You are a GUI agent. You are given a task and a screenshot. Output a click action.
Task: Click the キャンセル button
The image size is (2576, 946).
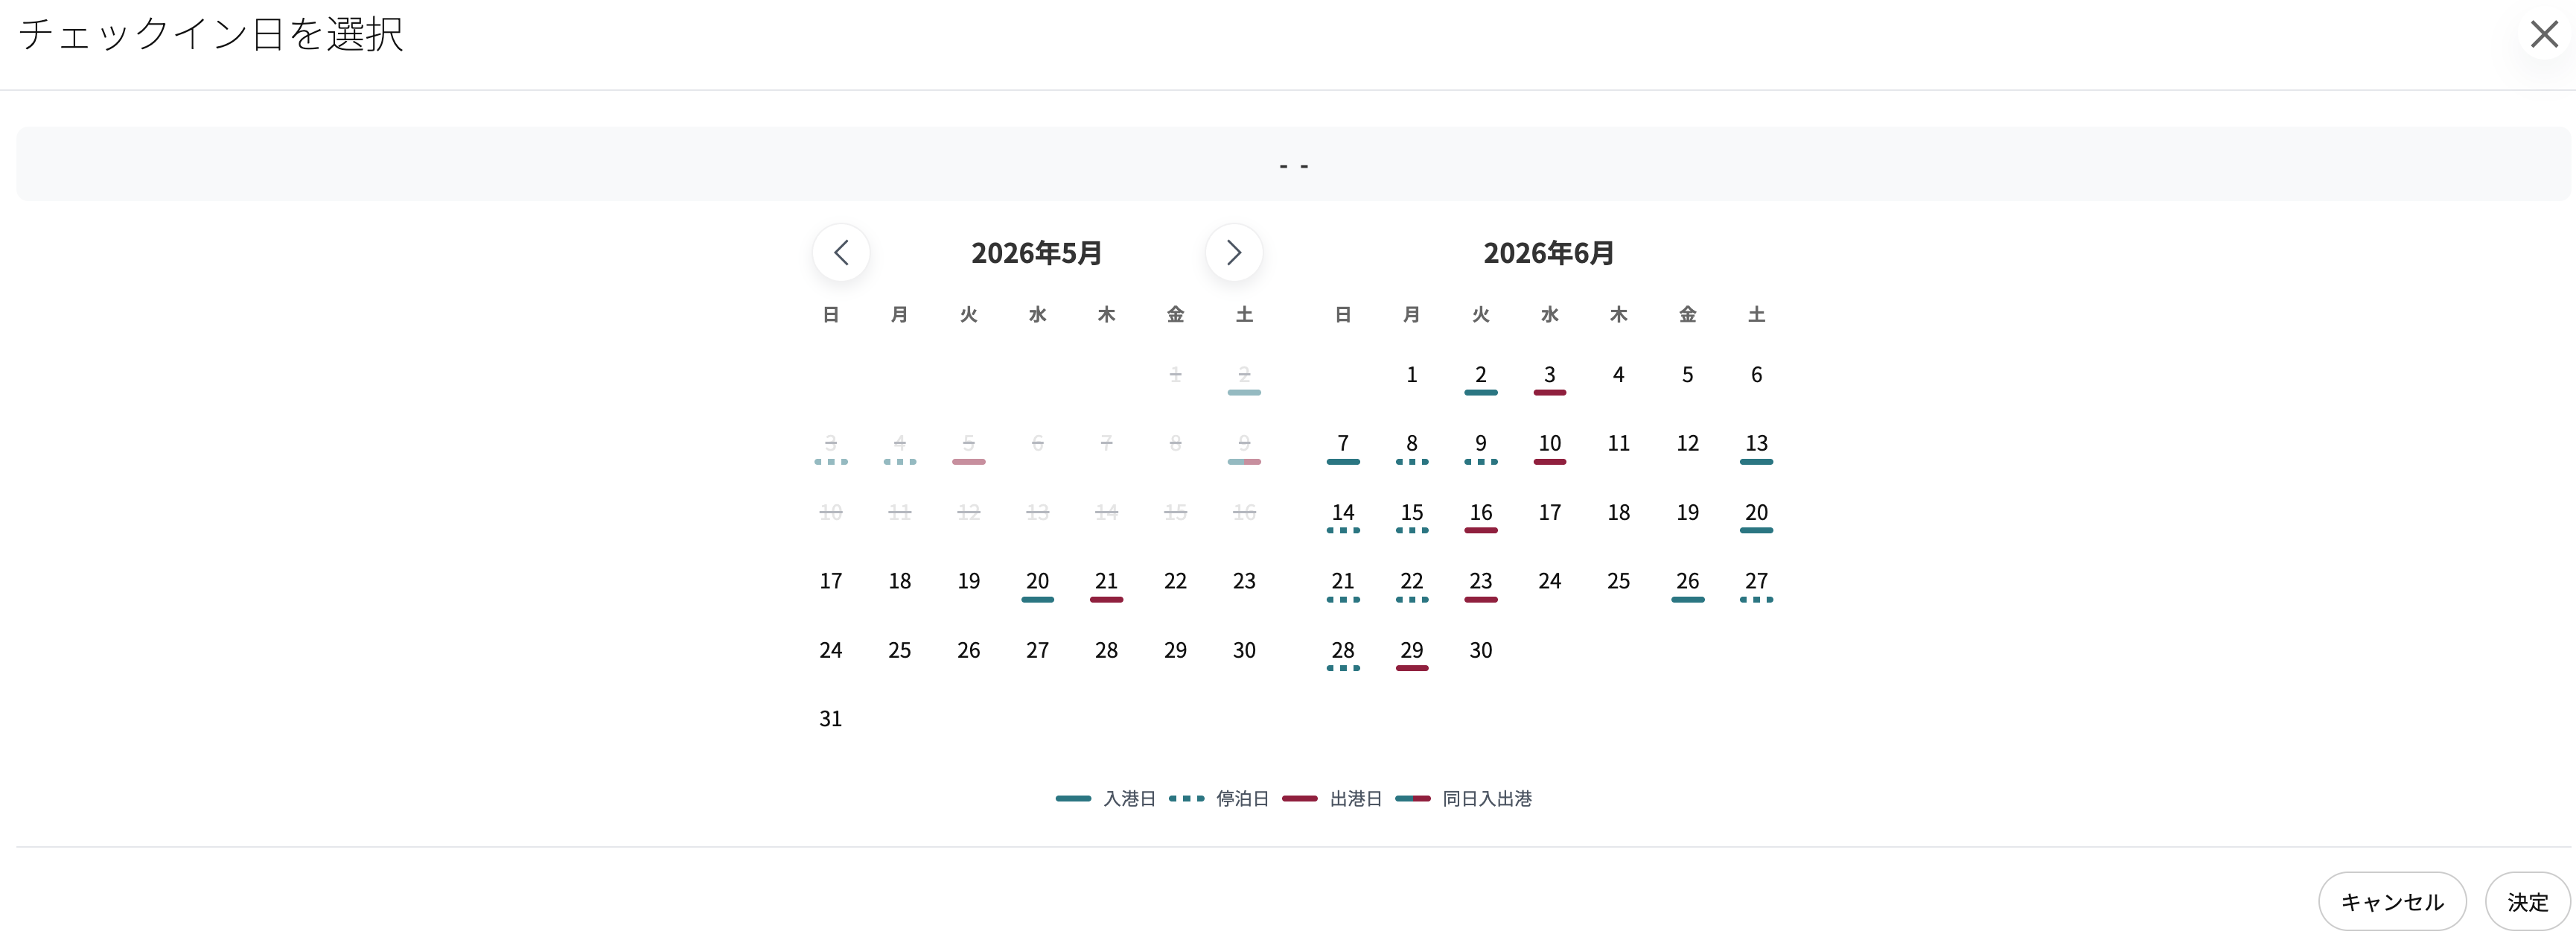(2392, 902)
